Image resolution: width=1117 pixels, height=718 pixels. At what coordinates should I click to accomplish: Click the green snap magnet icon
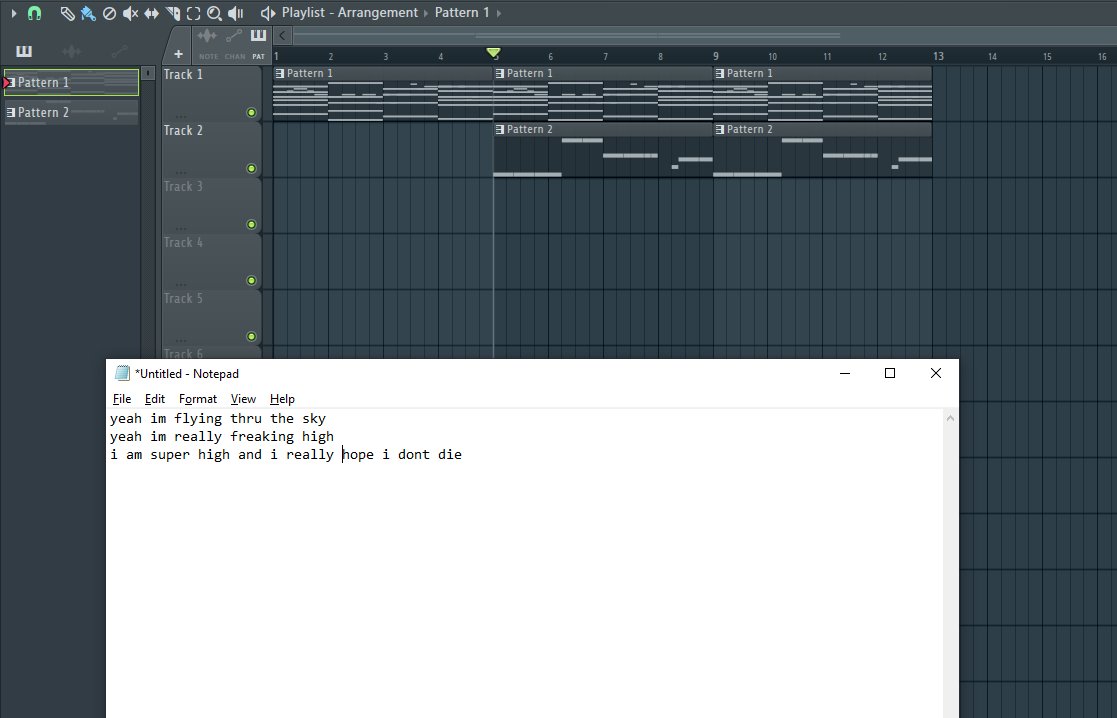pos(32,14)
